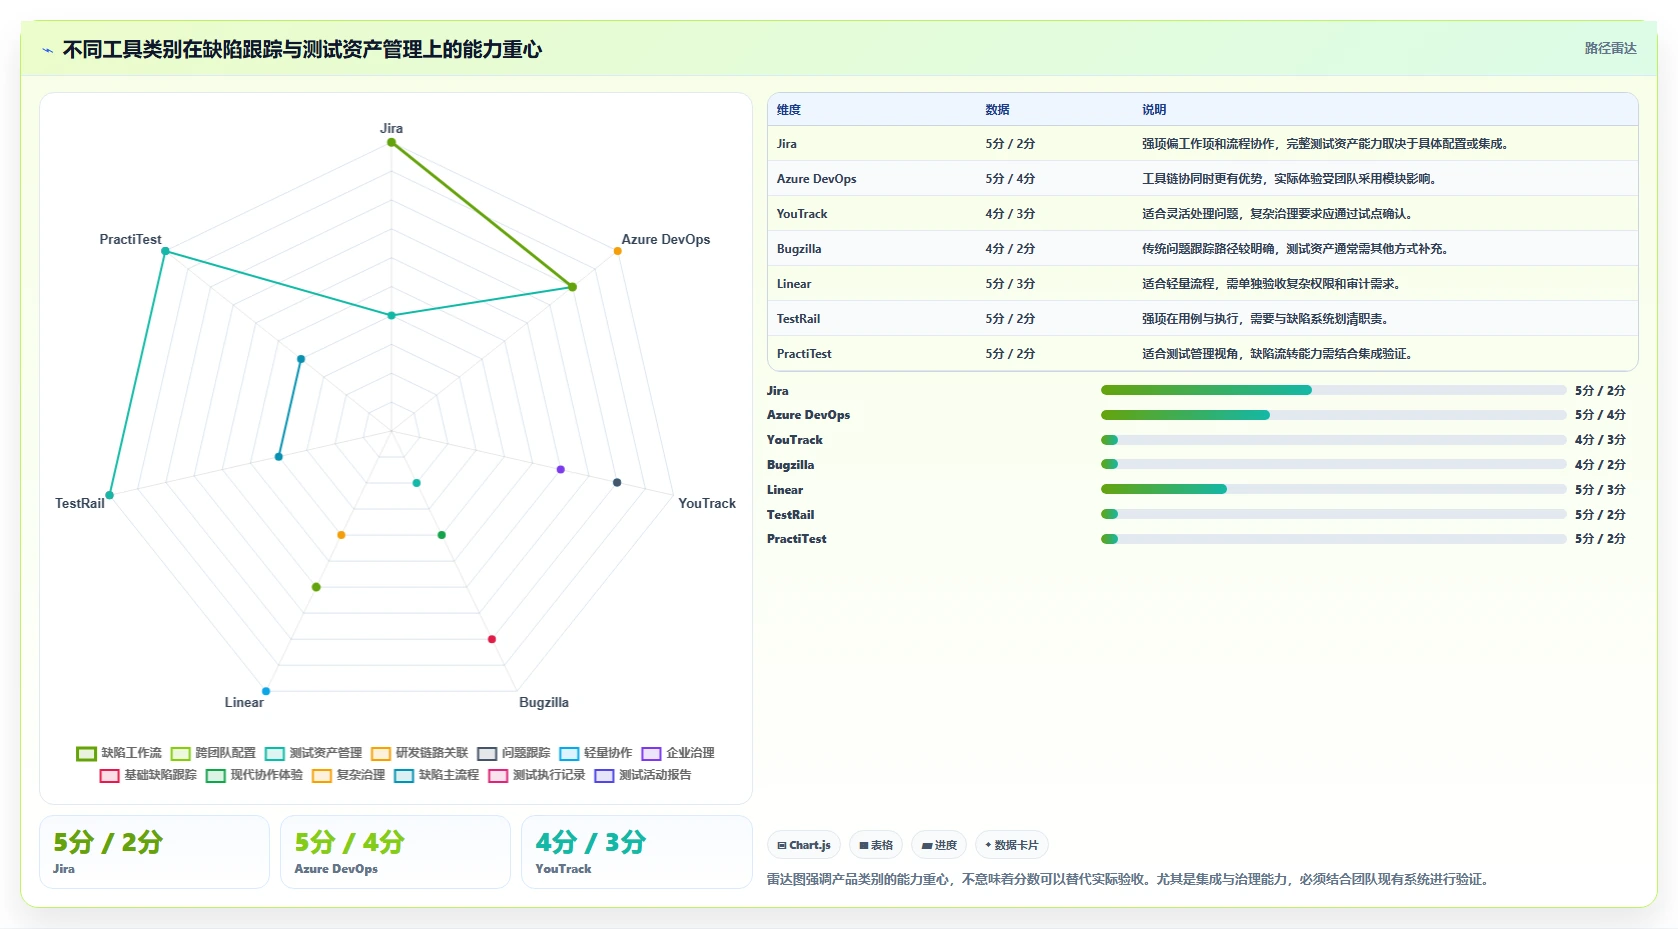Click the 路径雷达 label in header
This screenshot has height=929, width=1678.
(x=1610, y=48)
